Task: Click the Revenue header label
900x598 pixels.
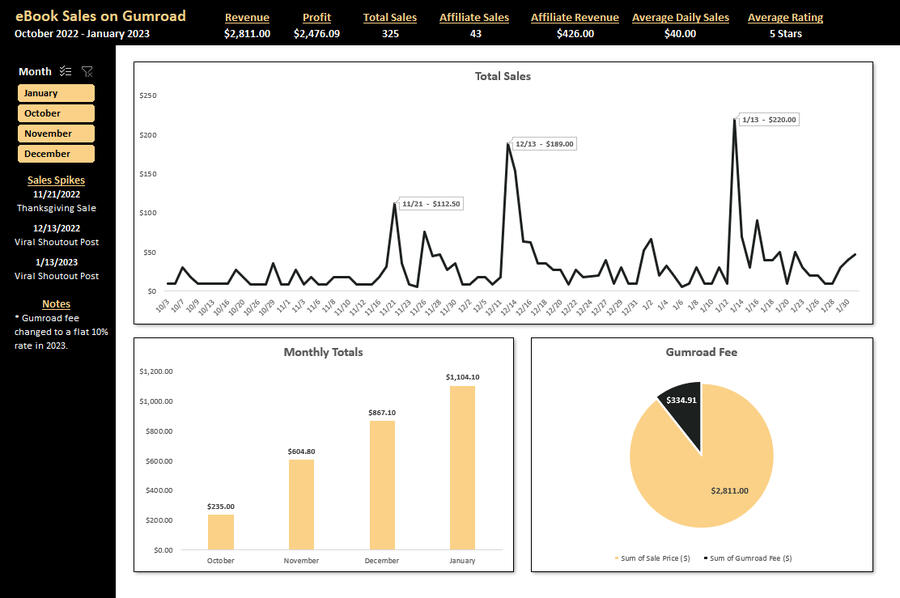Action: [x=247, y=18]
